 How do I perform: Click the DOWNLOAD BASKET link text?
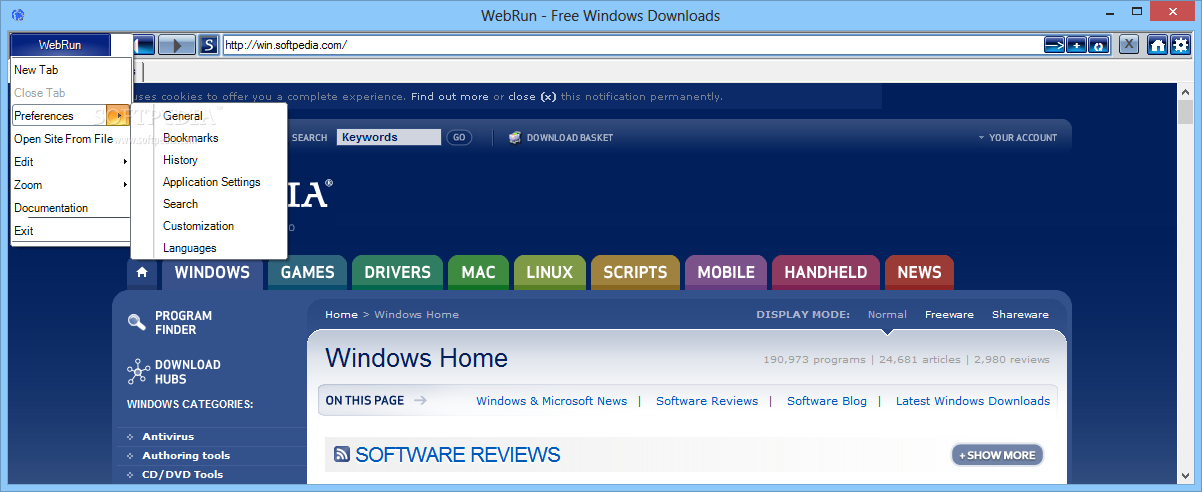click(570, 138)
